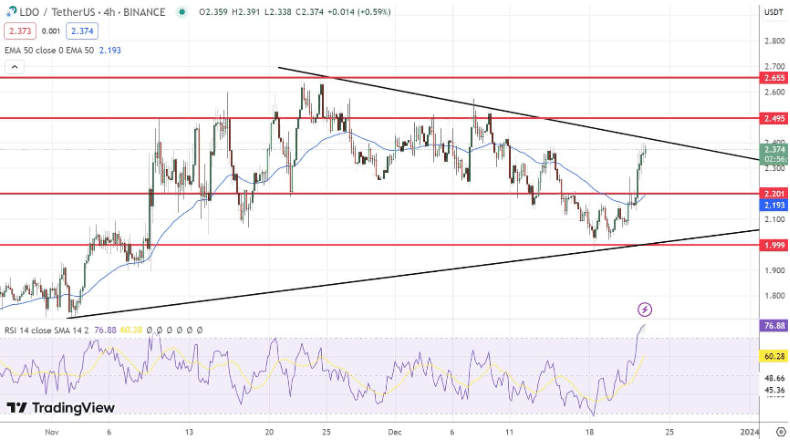Click the purple lightning bolt event icon
The height and width of the screenshot is (448, 790).
(x=645, y=309)
